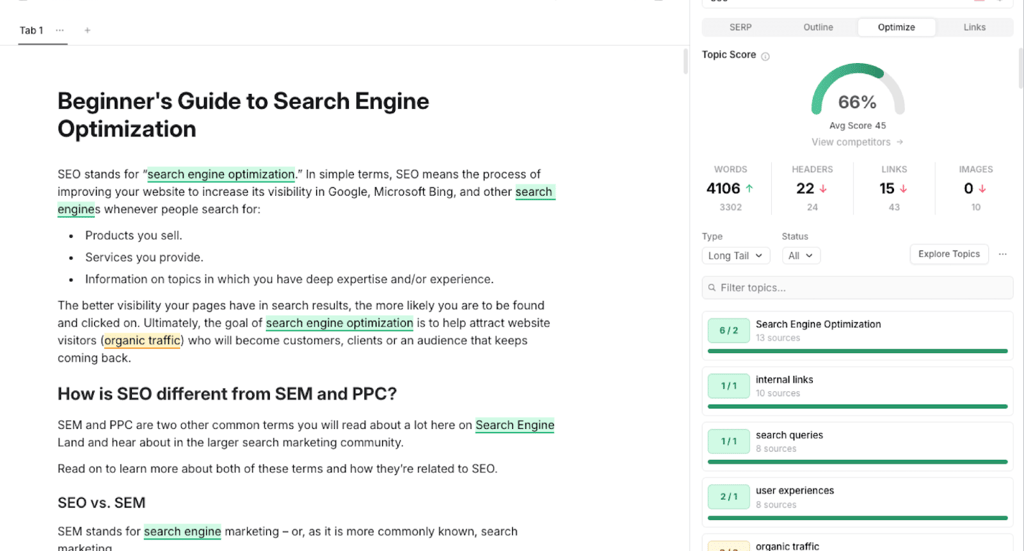Click the Headers 22 statistic
This screenshot has width=1024, height=551.
pos(812,188)
